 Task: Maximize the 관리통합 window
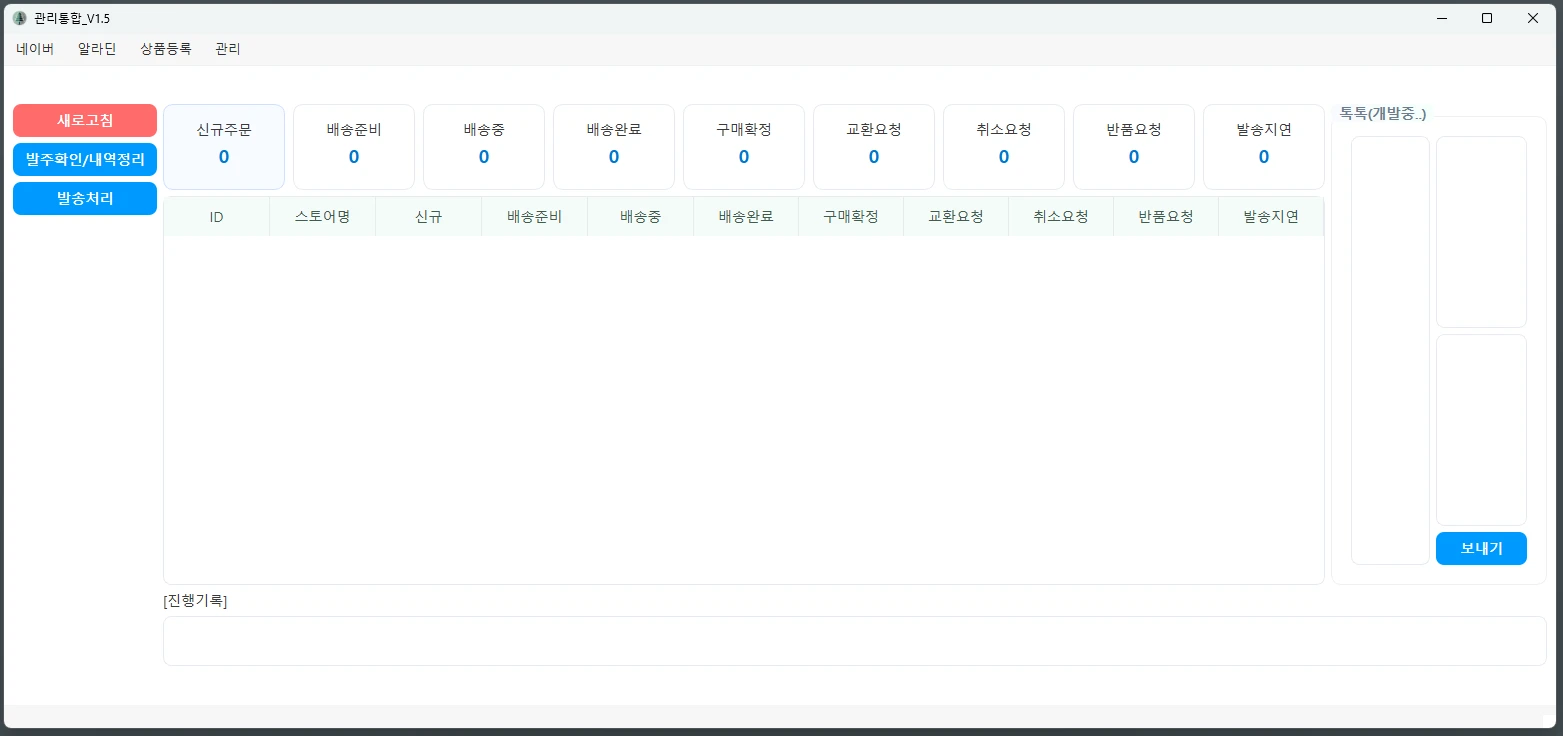click(x=1487, y=18)
